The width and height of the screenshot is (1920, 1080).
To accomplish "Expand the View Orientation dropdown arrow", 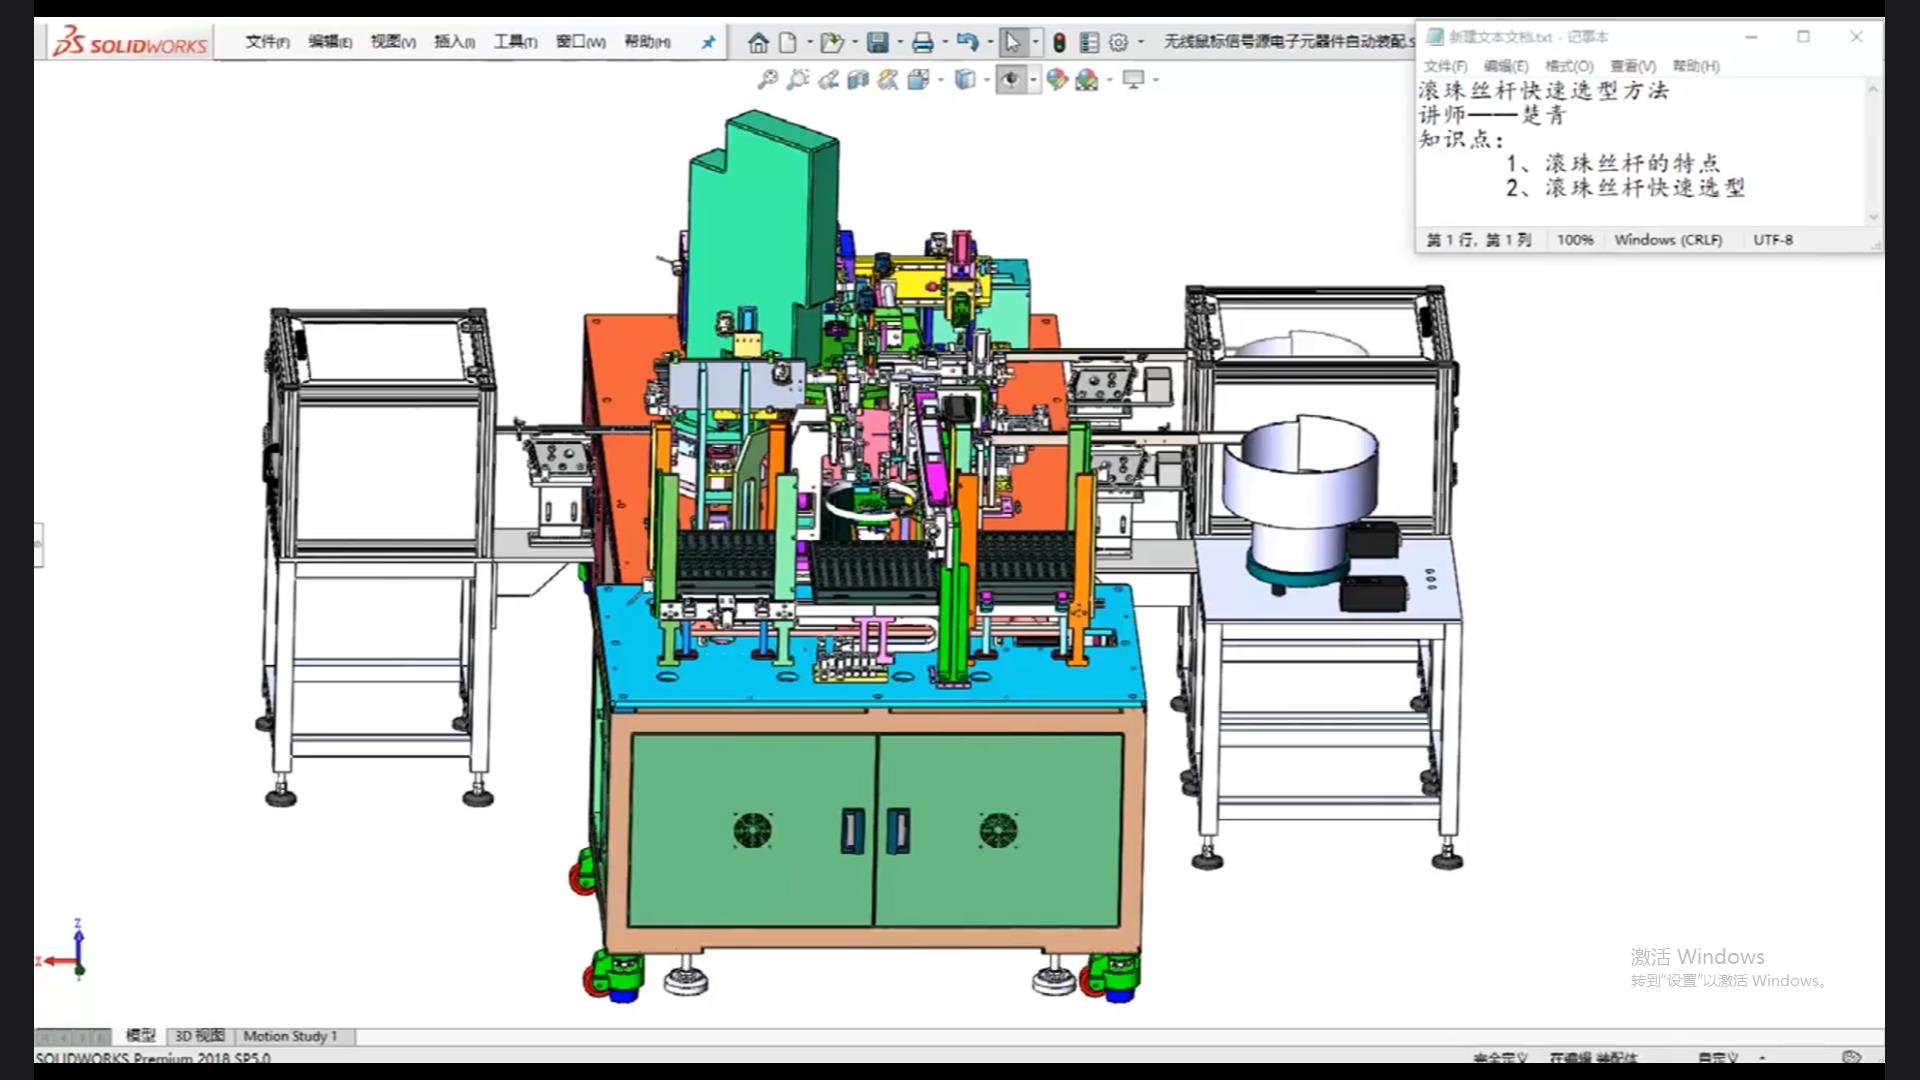I will coord(940,79).
